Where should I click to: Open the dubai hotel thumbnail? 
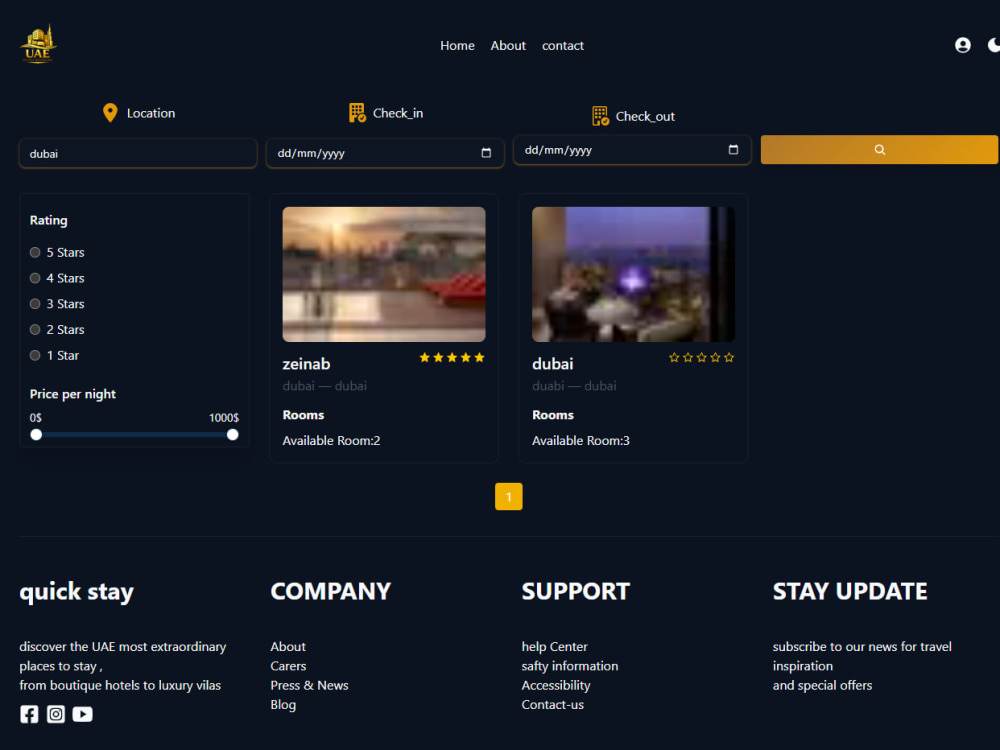pos(633,274)
